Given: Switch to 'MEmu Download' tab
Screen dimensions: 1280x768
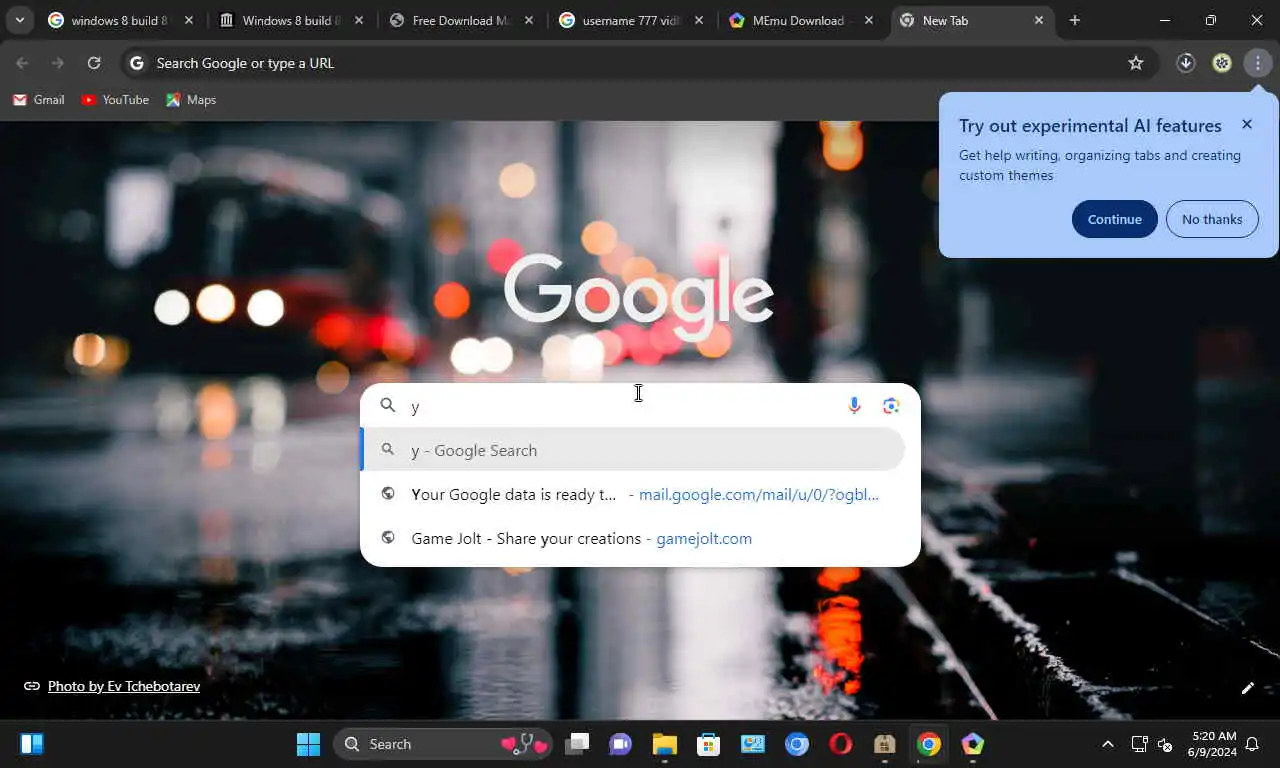Looking at the screenshot, I should click(x=801, y=20).
